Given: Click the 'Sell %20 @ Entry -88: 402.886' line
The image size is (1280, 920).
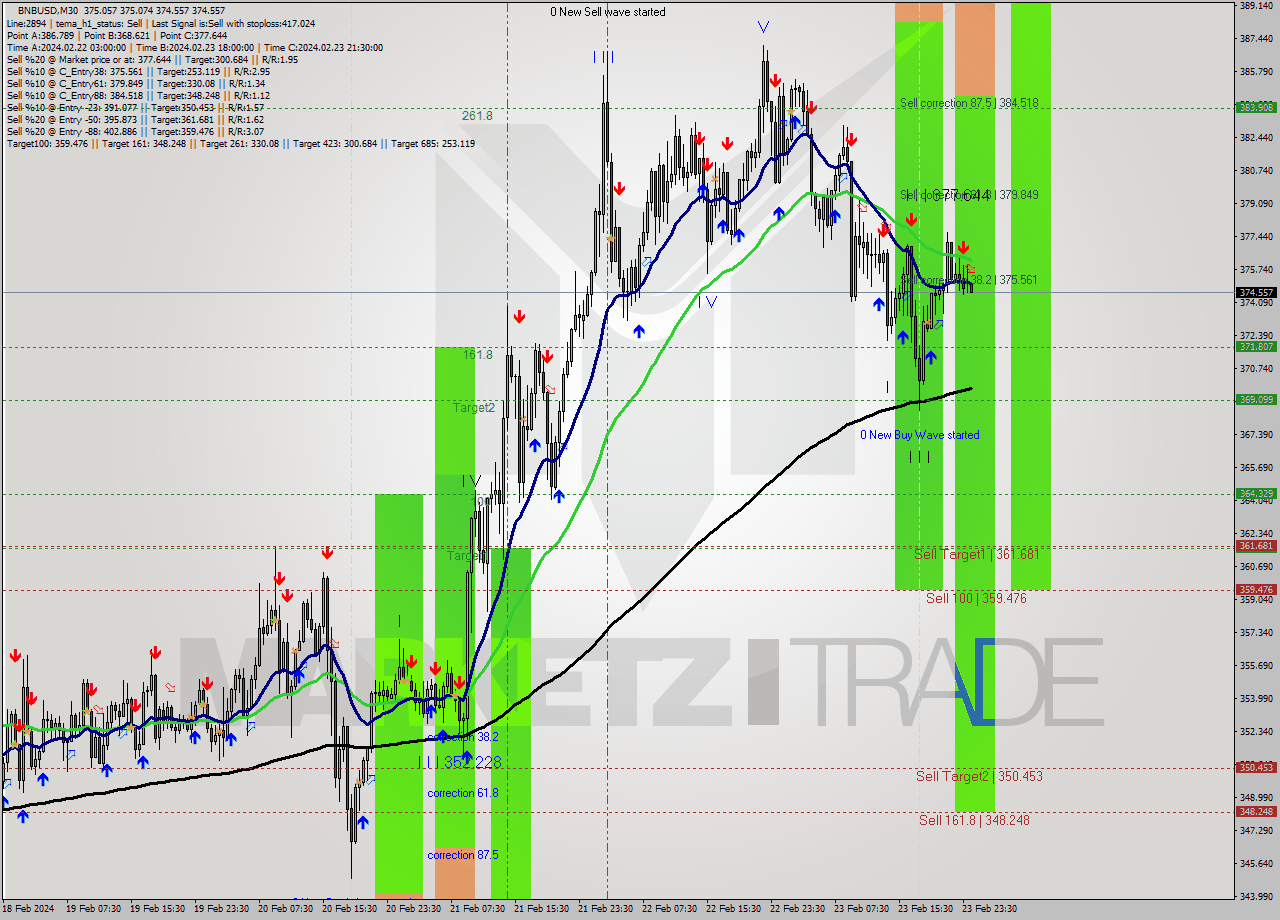Looking at the screenshot, I should 135,131.
